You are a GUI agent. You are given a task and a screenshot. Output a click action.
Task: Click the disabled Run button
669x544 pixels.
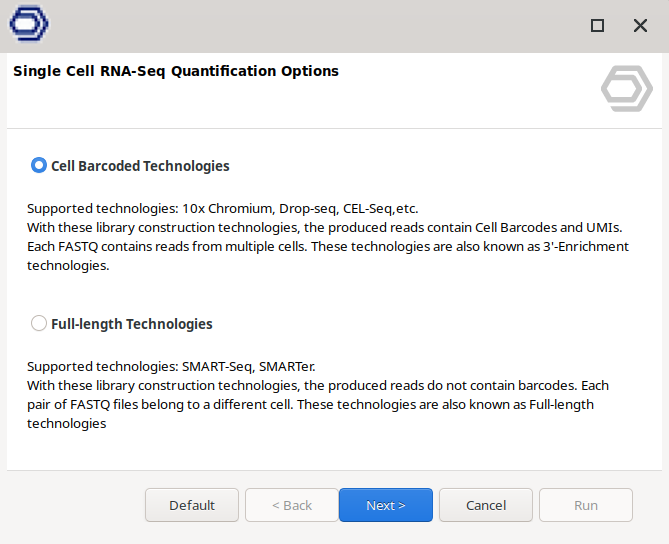tap(585, 505)
